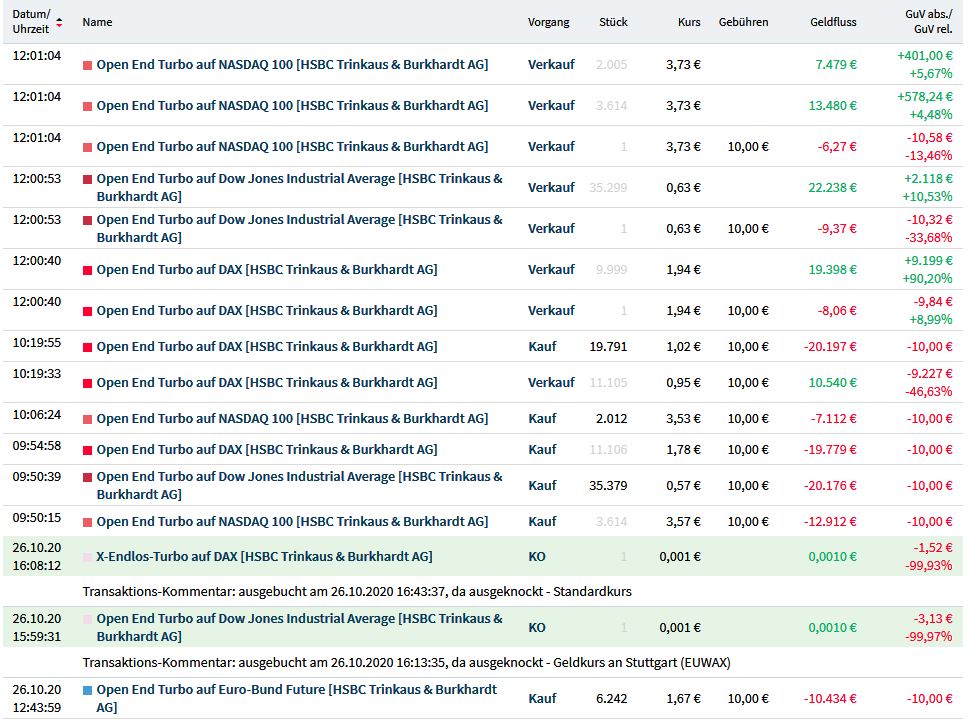This screenshot has height=719, width=973.
Task: Select the comment mentioning Standardkurs
Action: 357,591
